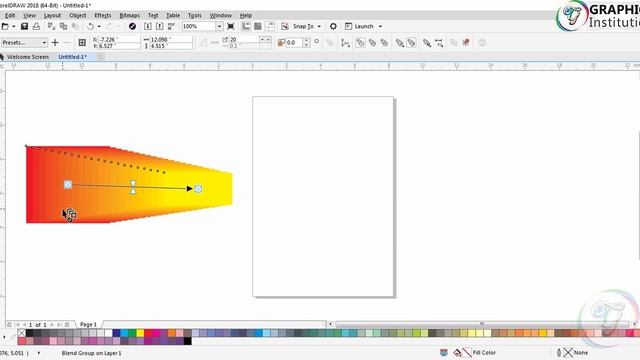Go to previous page arrow
640x360 pixels.
click(x=24, y=324)
